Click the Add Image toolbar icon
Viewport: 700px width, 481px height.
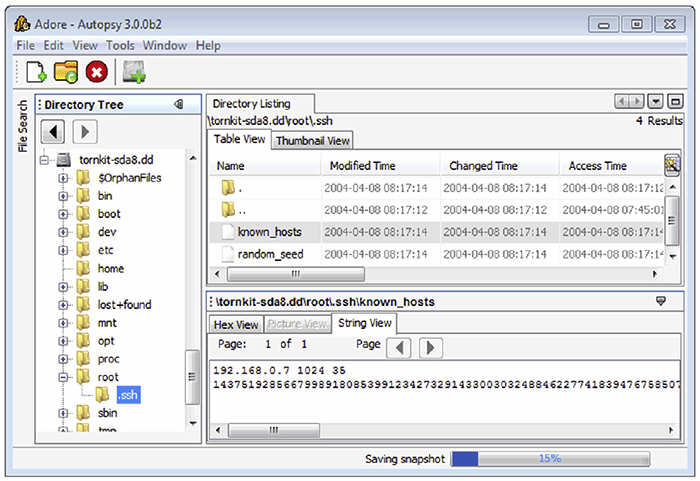(134, 71)
